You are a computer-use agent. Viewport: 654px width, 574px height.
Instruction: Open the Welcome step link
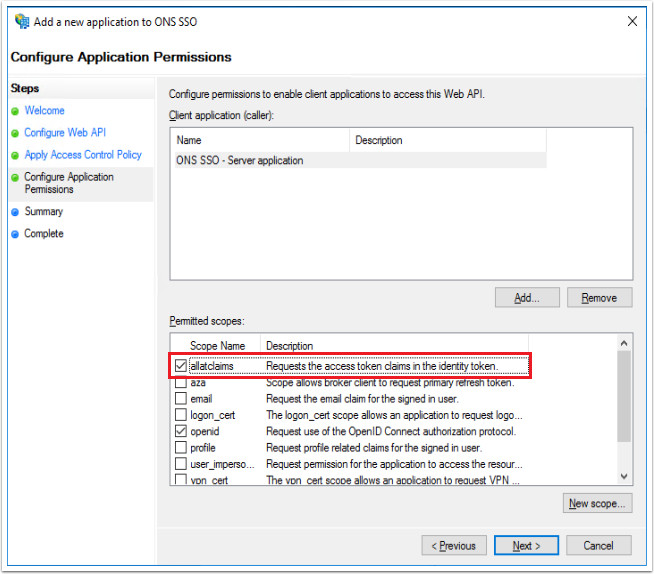[x=44, y=111]
